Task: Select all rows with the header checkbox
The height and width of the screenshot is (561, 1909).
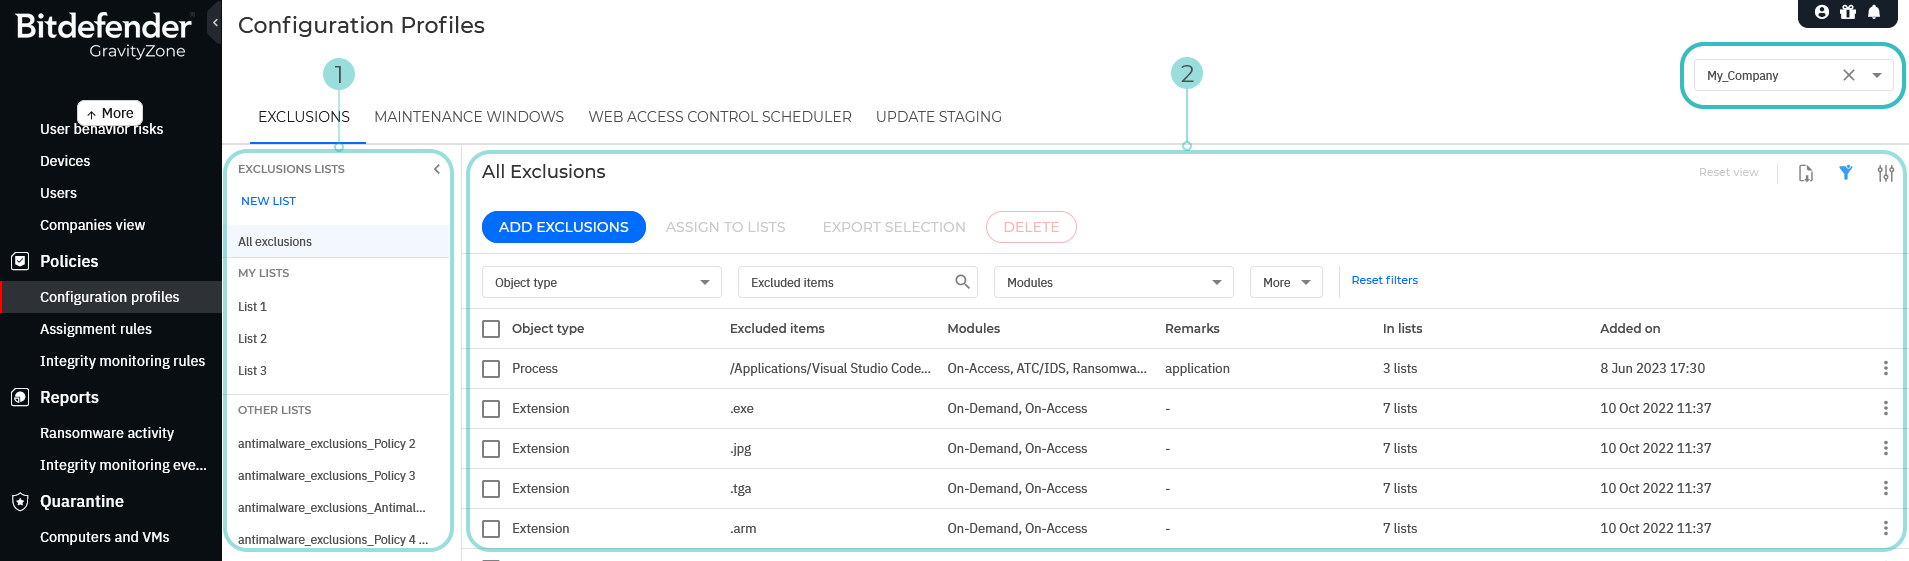Action: (x=491, y=329)
